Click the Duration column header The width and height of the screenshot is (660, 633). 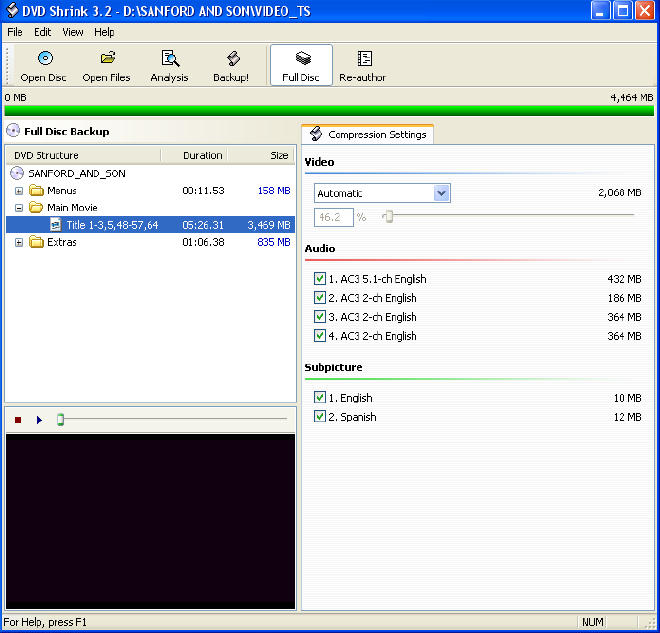[194, 155]
